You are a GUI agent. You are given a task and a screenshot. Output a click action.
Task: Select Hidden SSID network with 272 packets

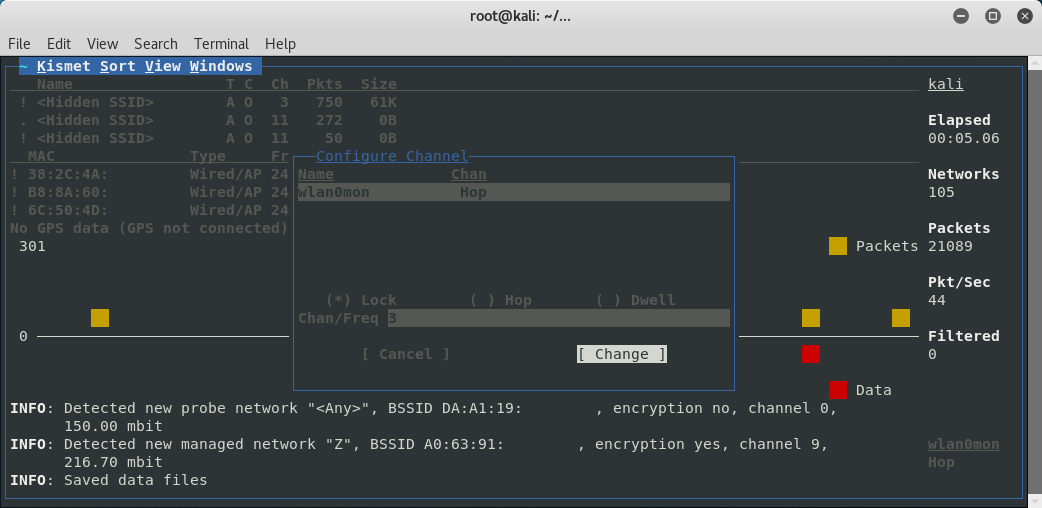coord(208,120)
